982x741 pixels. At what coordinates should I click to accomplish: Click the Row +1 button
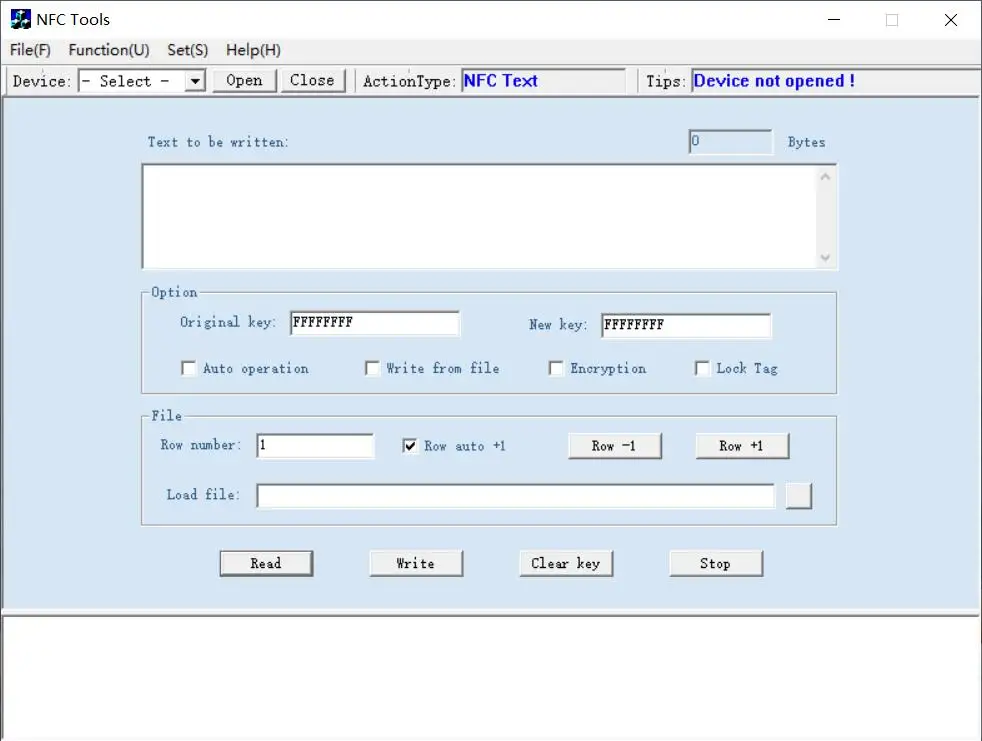pyautogui.click(x=742, y=446)
